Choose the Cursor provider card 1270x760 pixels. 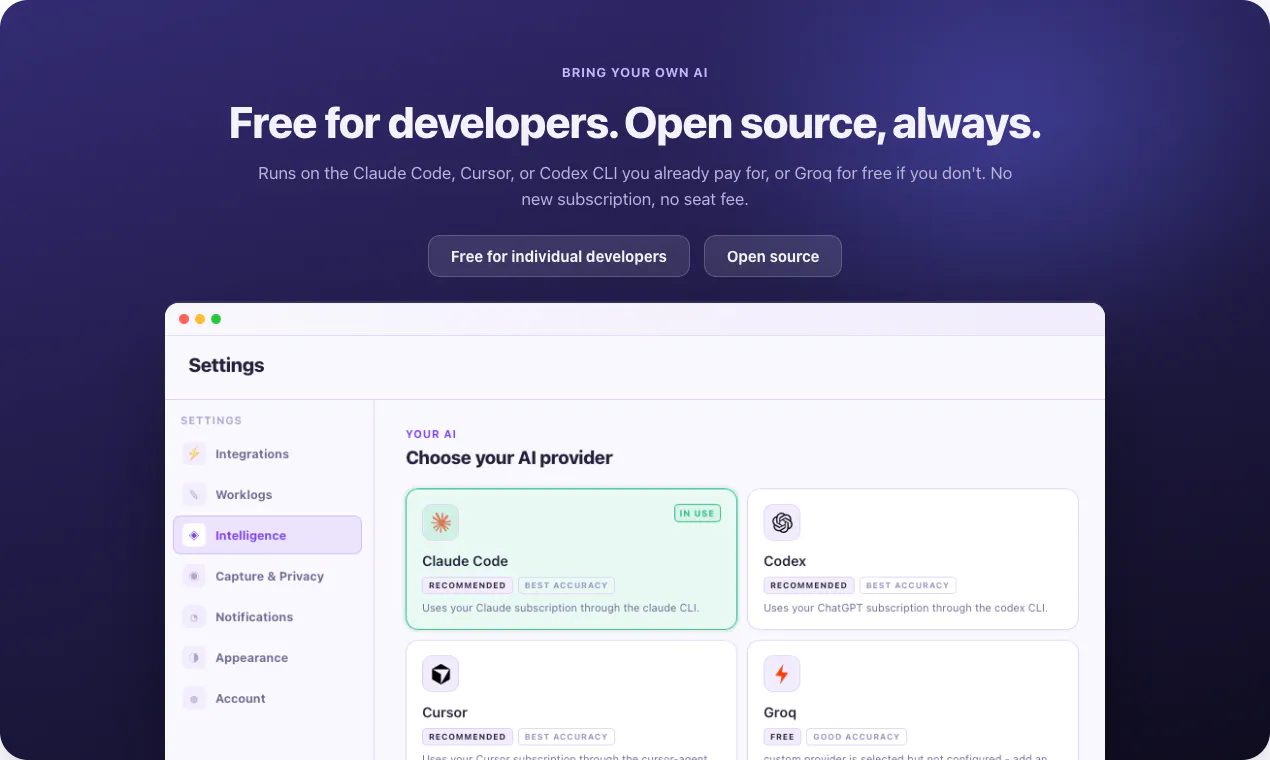click(x=571, y=700)
